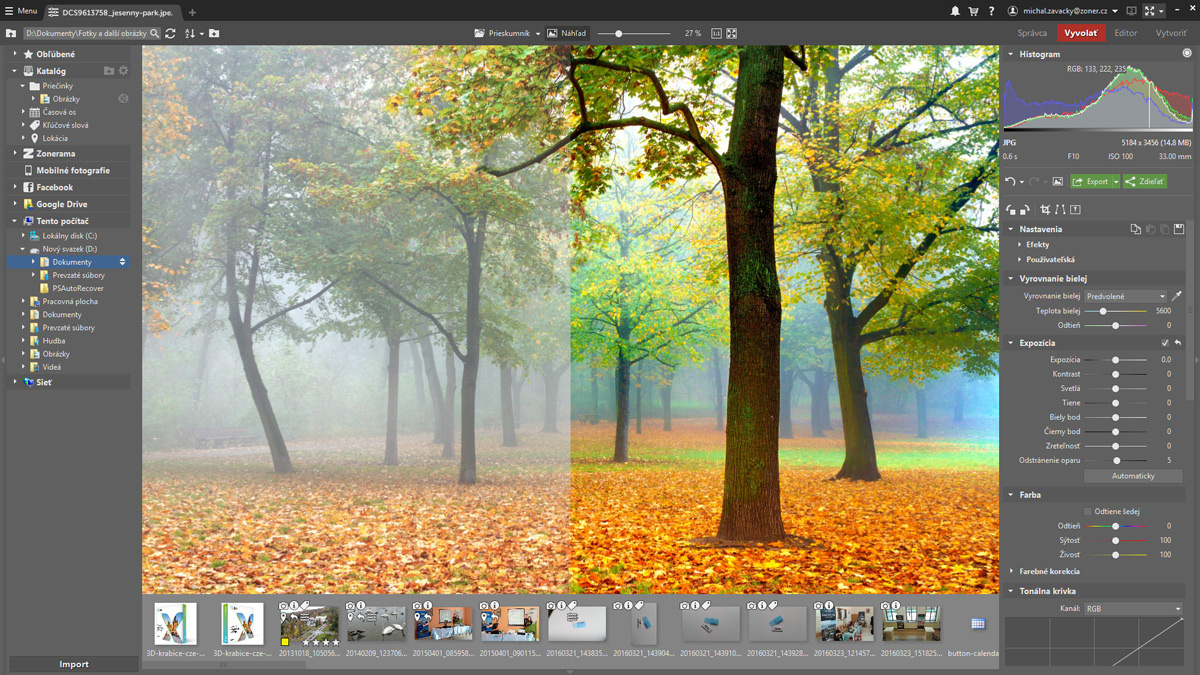
Task: Click the Teplota bielej slider handle
Action: tap(1103, 311)
